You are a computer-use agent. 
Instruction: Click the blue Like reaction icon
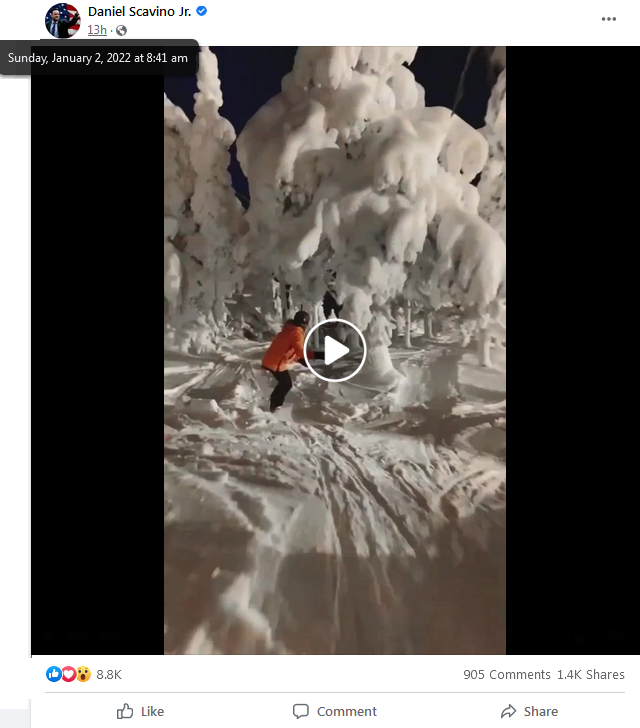click(x=53, y=674)
